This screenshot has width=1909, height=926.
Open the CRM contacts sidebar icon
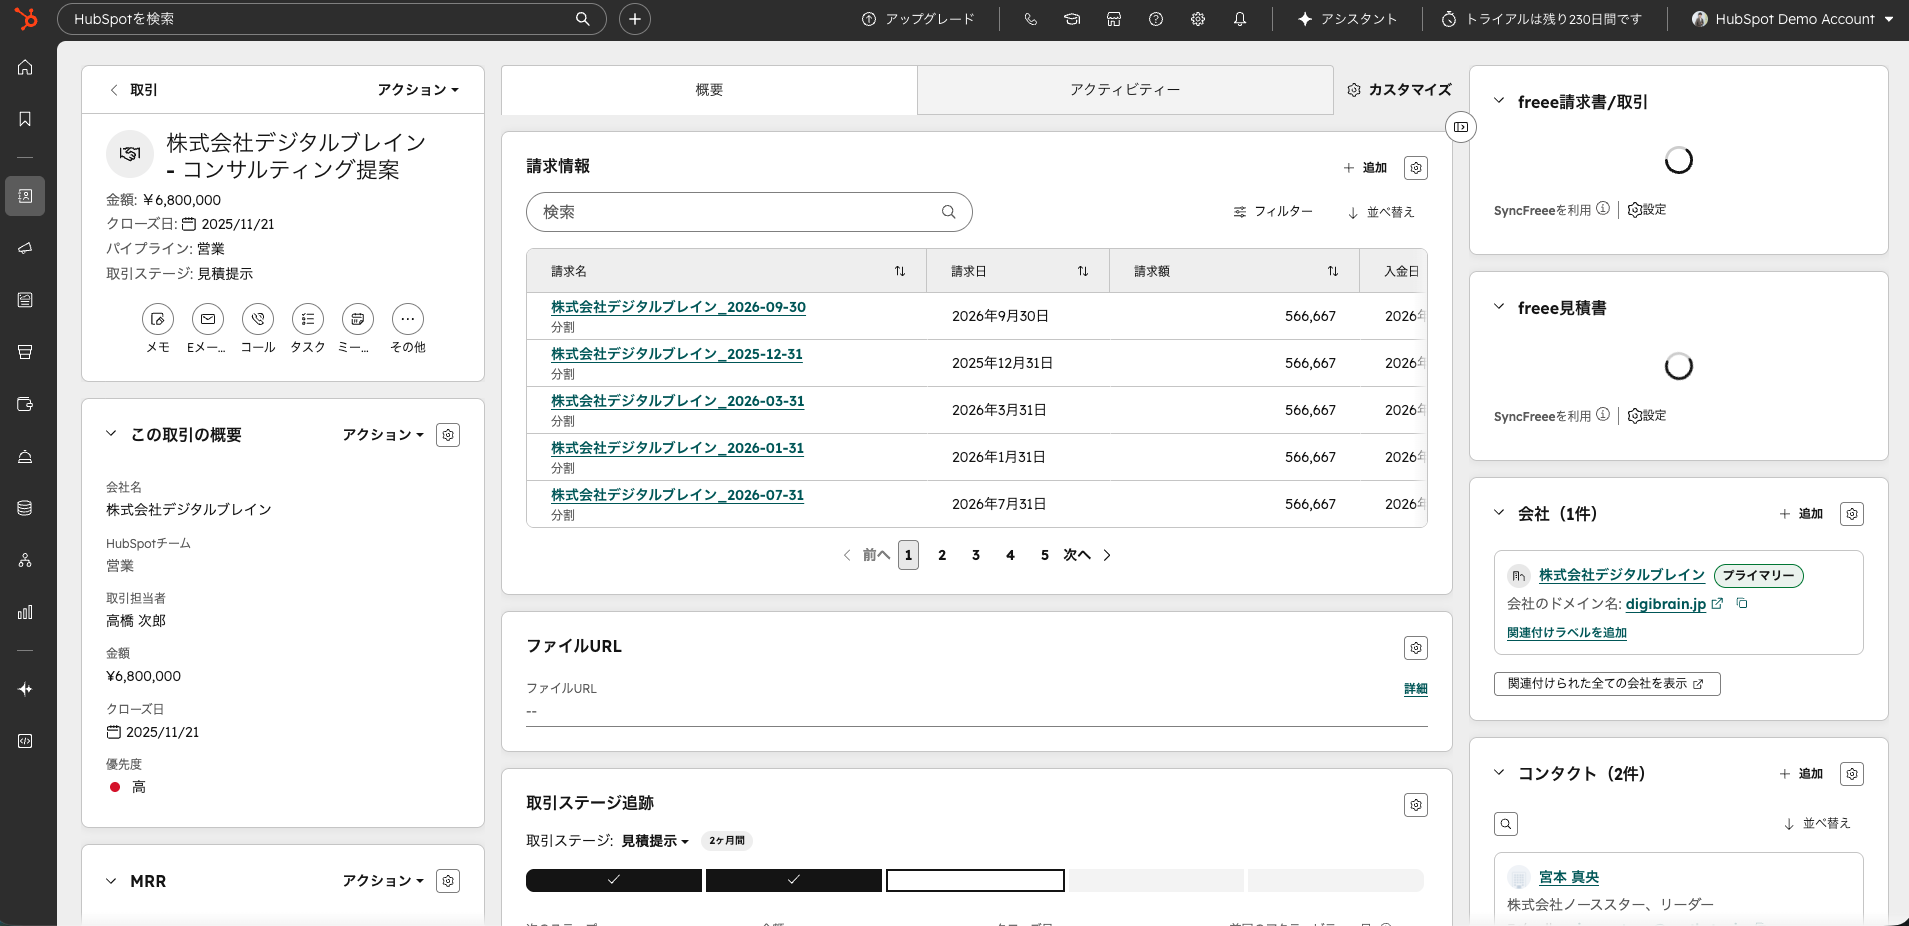(25, 196)
